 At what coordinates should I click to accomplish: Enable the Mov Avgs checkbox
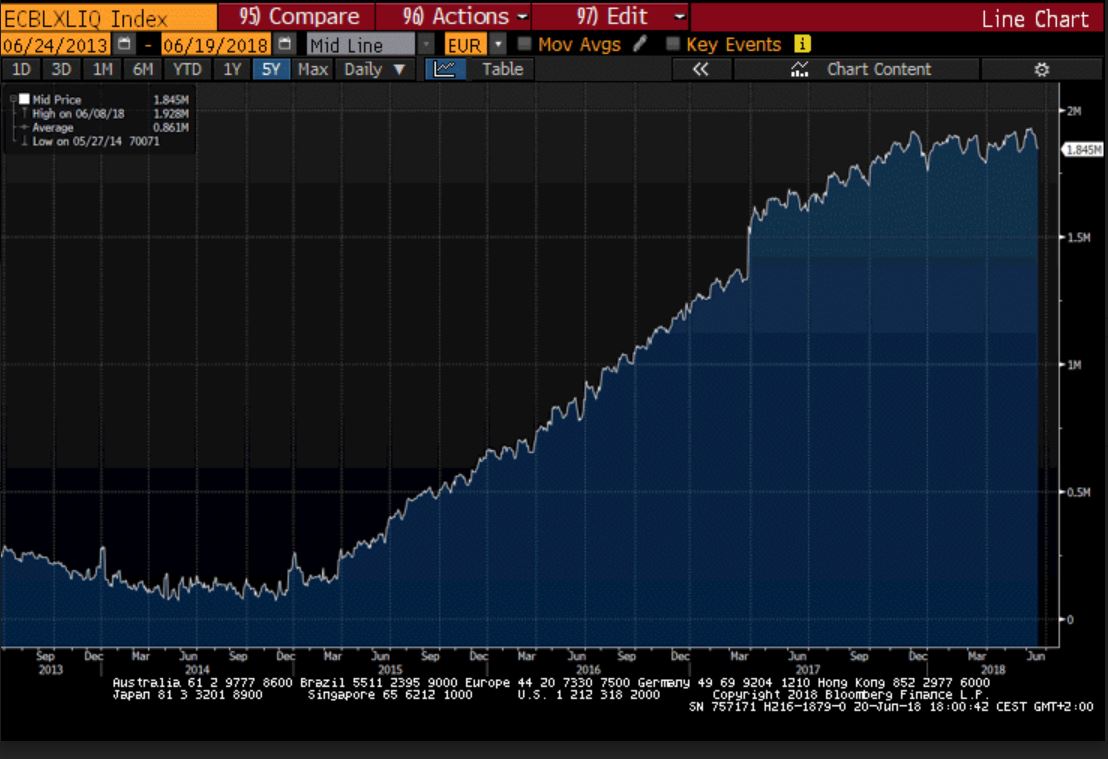coord(523,45)
